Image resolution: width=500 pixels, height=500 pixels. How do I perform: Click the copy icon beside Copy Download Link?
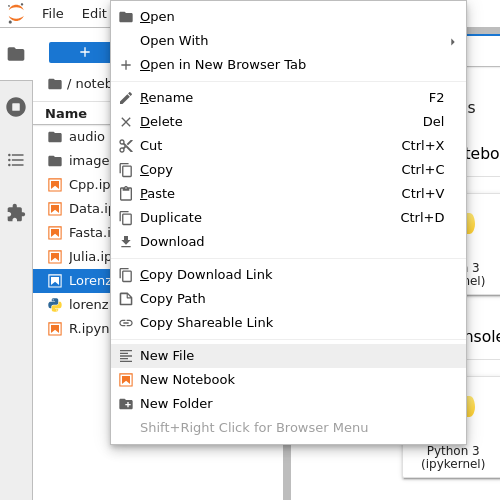[126, 275]
